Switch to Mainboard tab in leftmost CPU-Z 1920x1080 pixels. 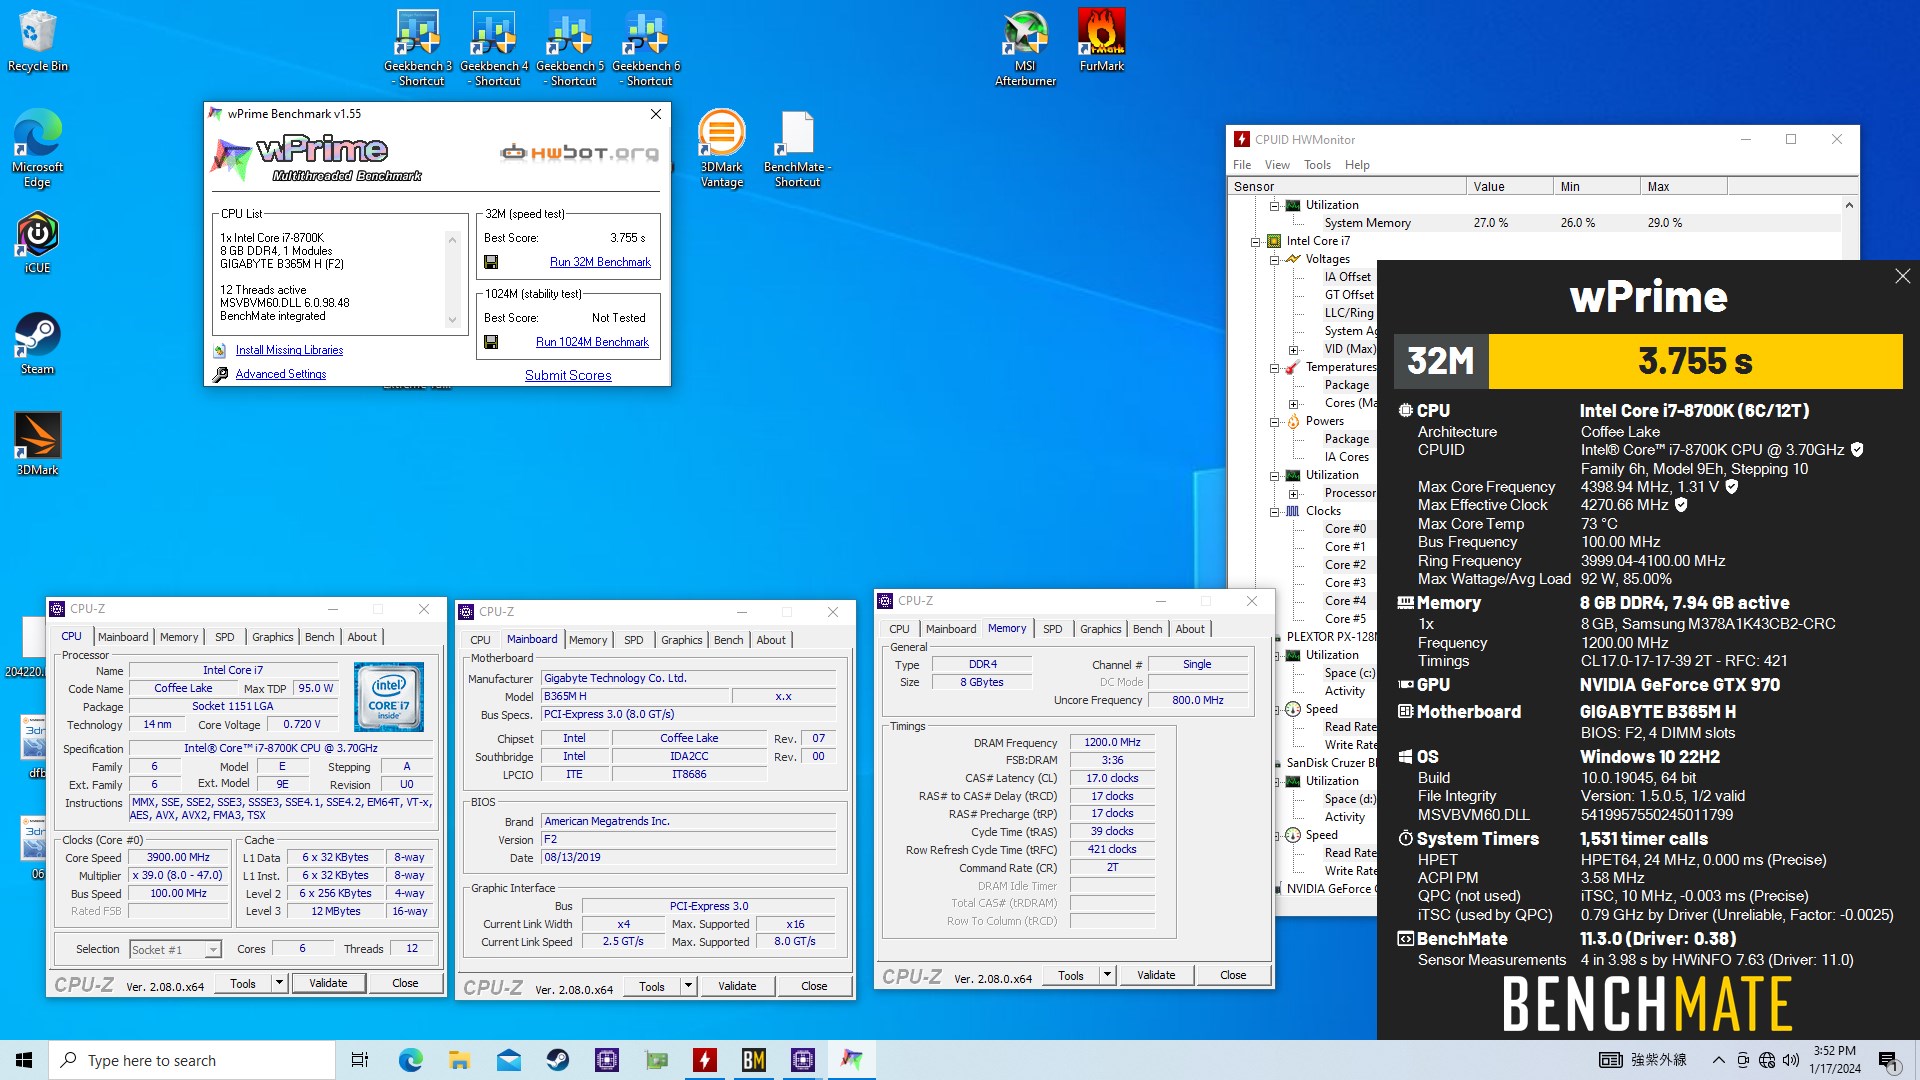tap(123, 637)
